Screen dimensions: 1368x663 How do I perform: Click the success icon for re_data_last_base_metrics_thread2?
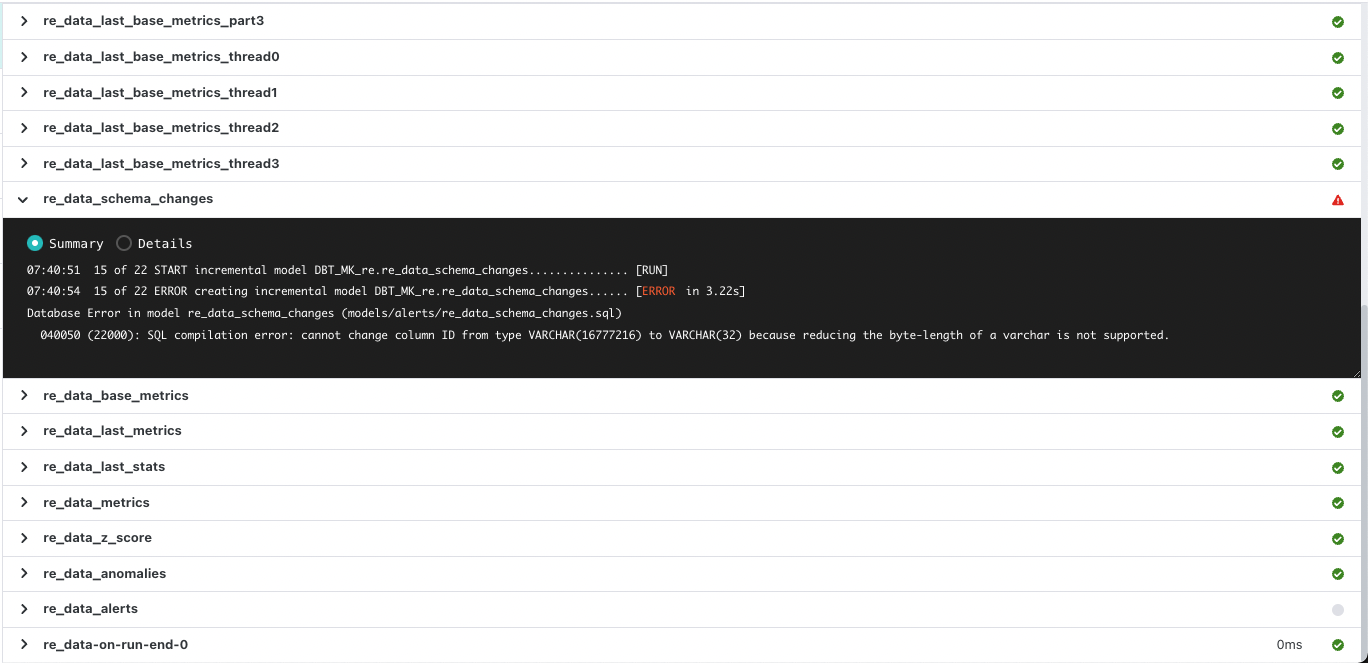(x=1337, y=128)
